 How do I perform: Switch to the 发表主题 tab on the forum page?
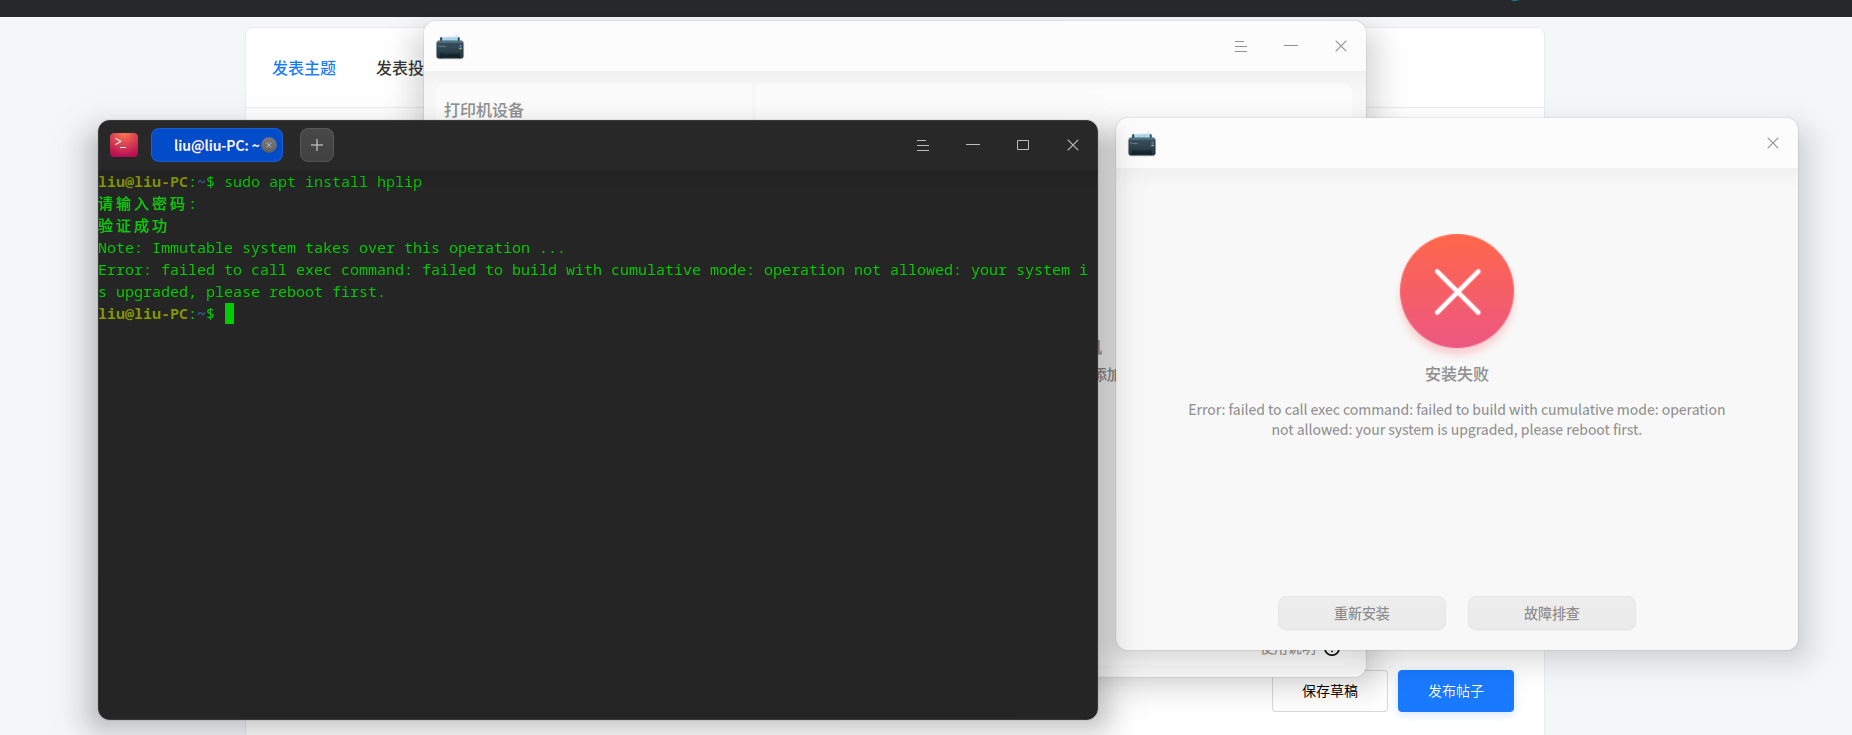click(304, 68)
